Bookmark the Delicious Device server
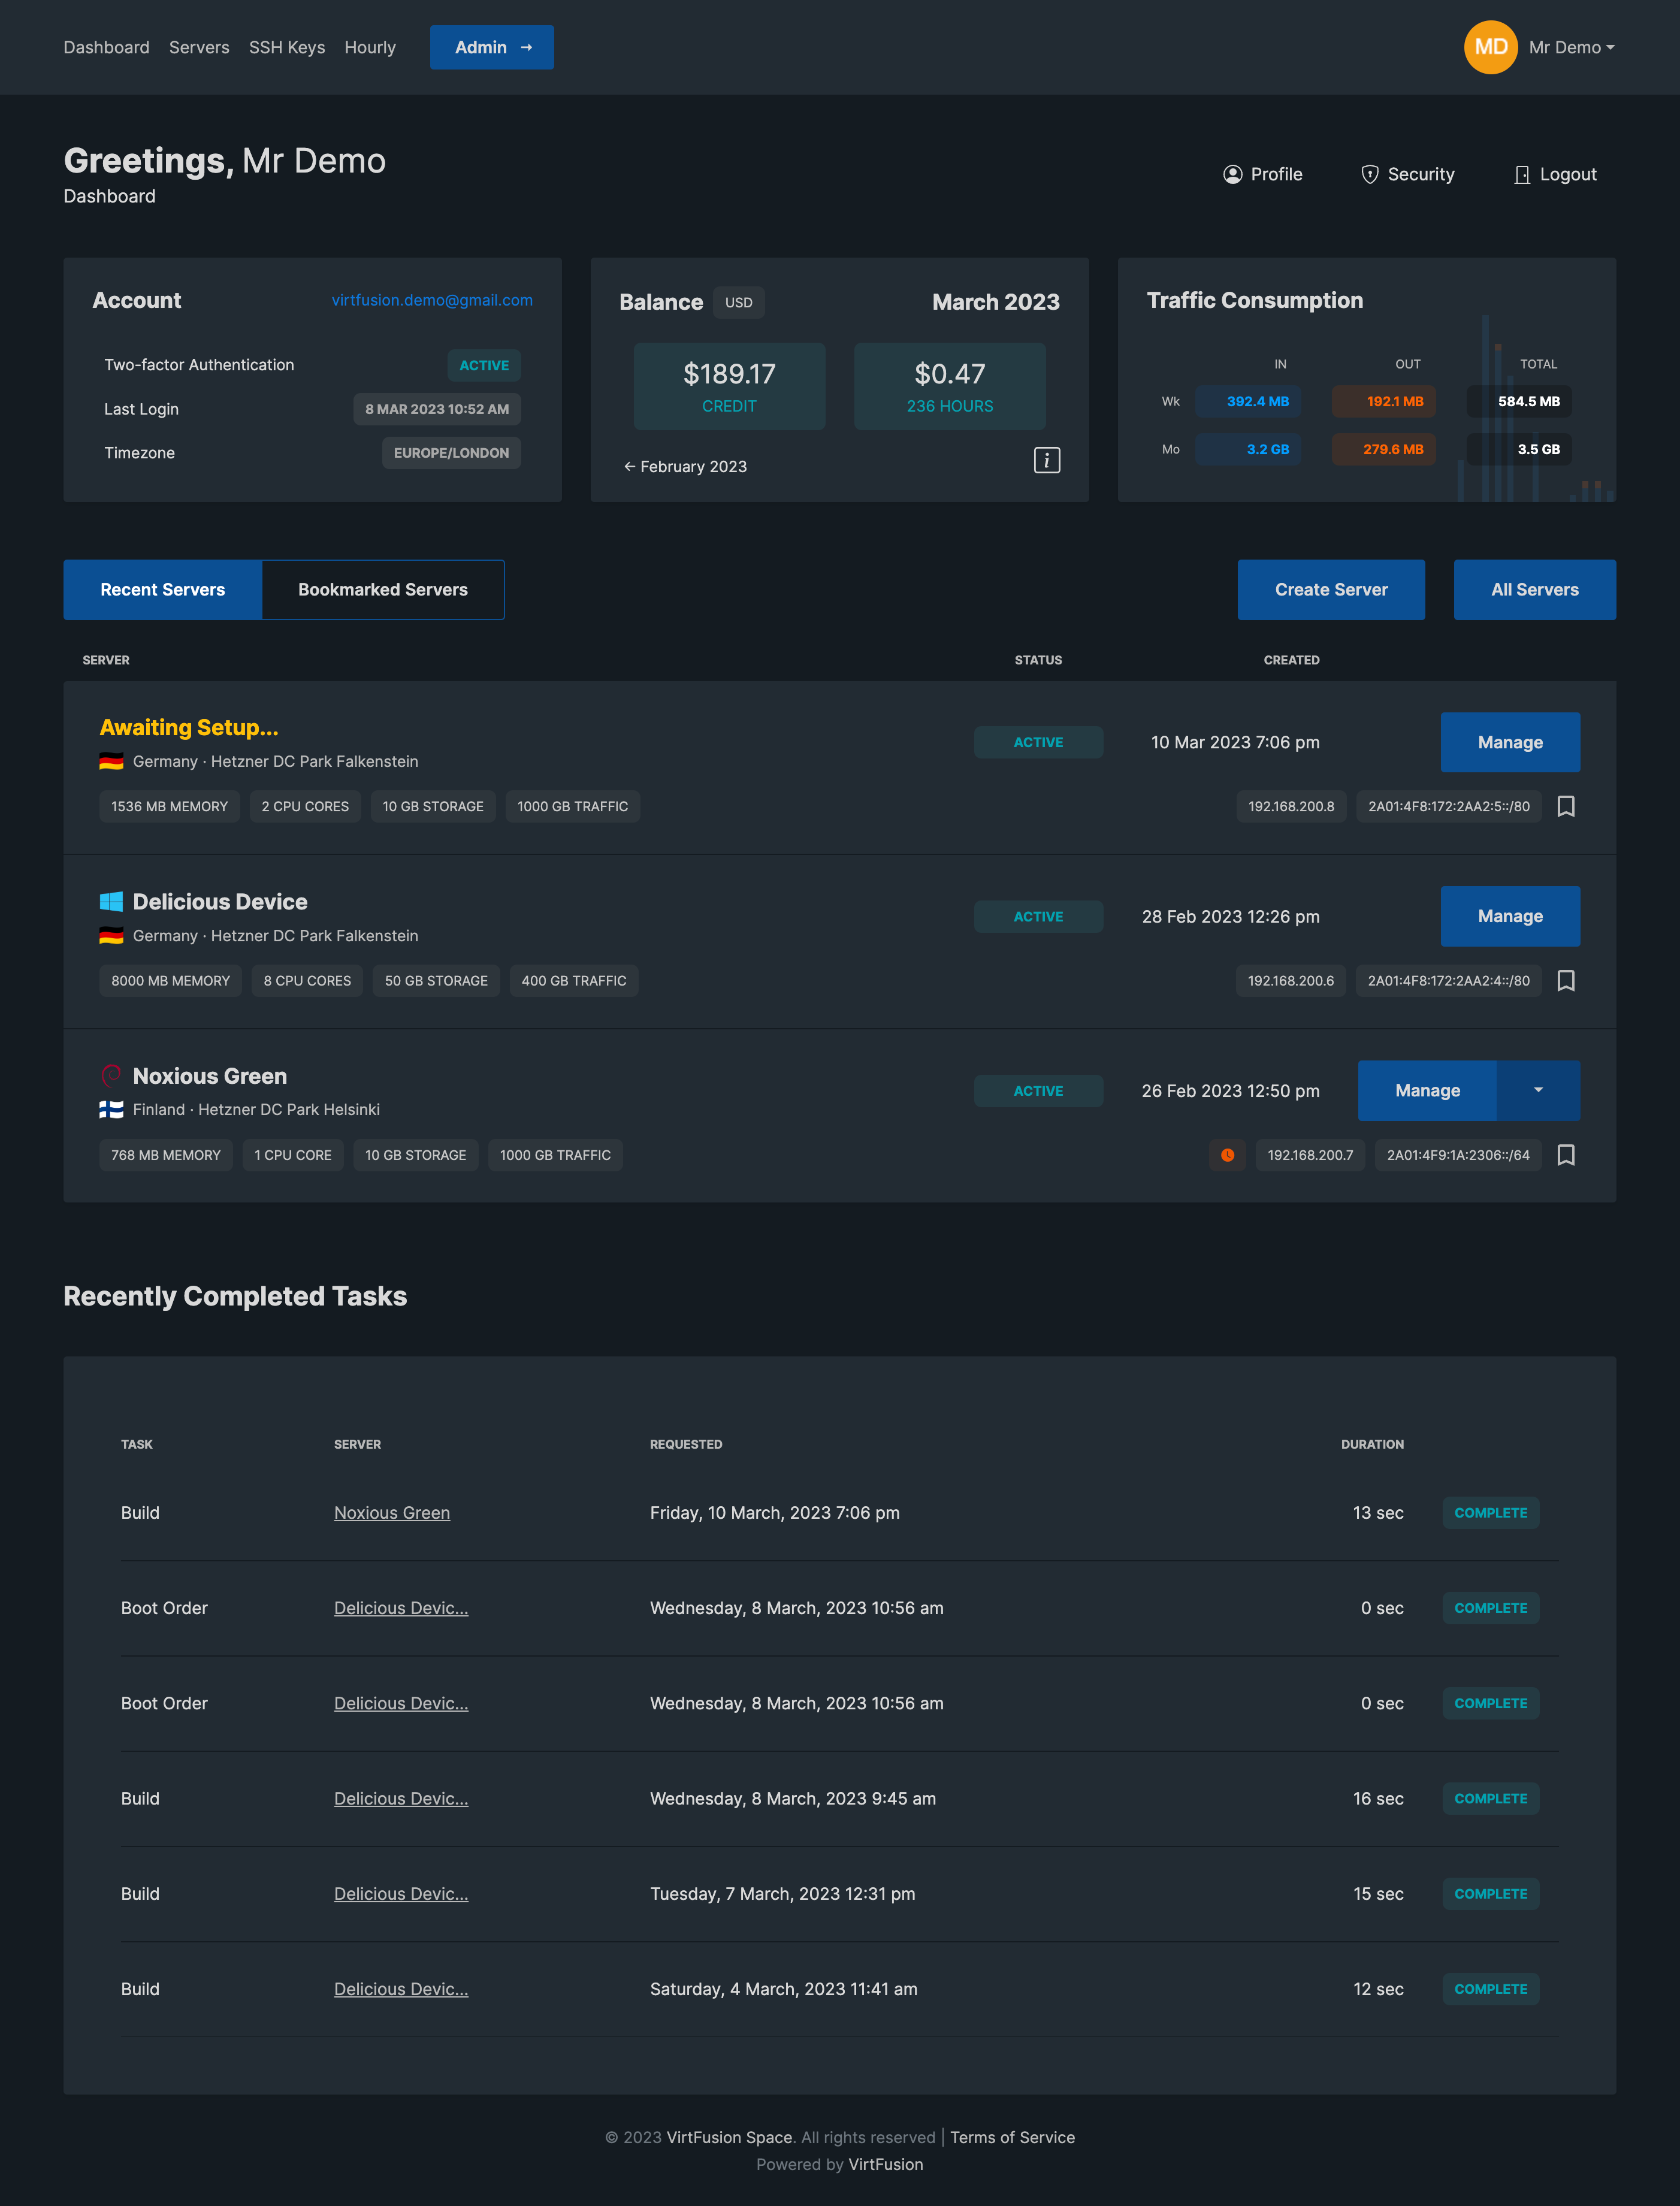The height and width of the screenshot is (2206, 1680). click(x=1566, y=981)
